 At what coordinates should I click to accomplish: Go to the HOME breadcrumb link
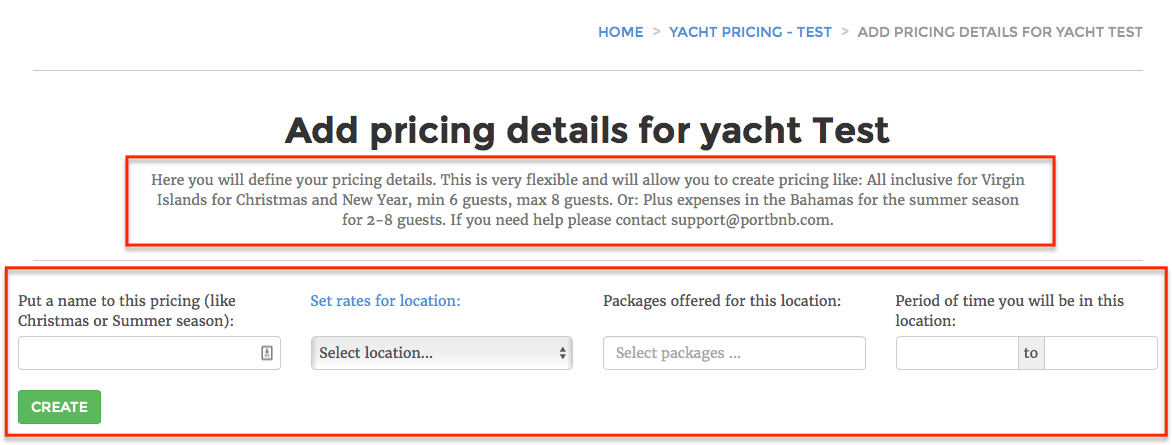click(620, 32)
